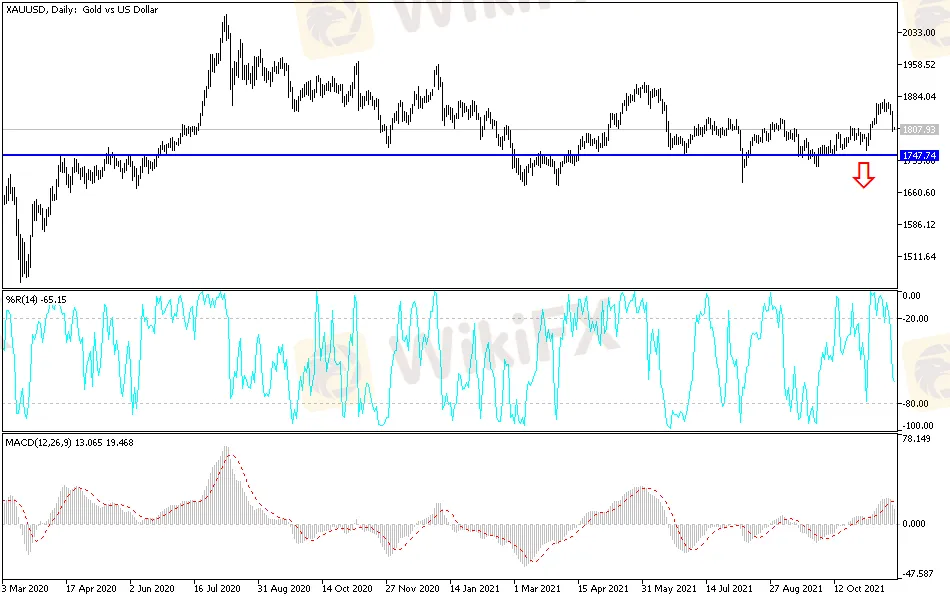Select the %R(14) indicator label

coord(35,299)
